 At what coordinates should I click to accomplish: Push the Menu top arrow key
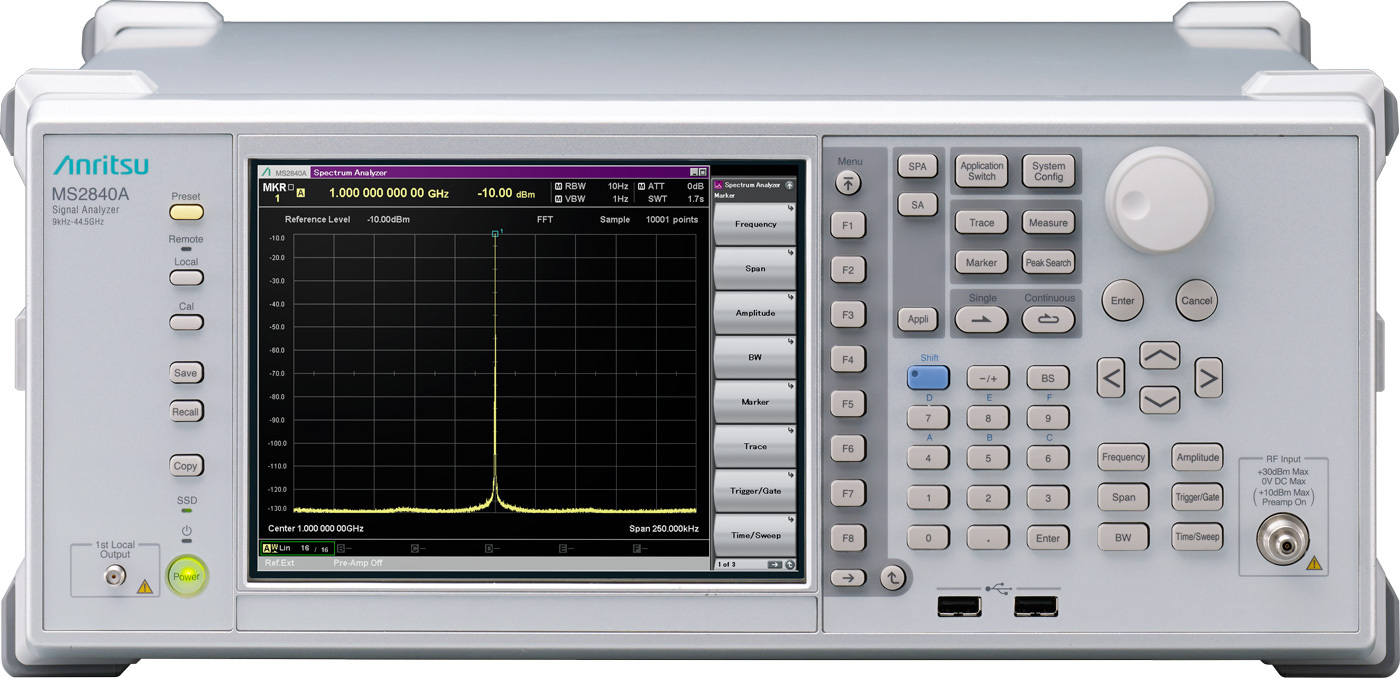click(x=848, y=183)
